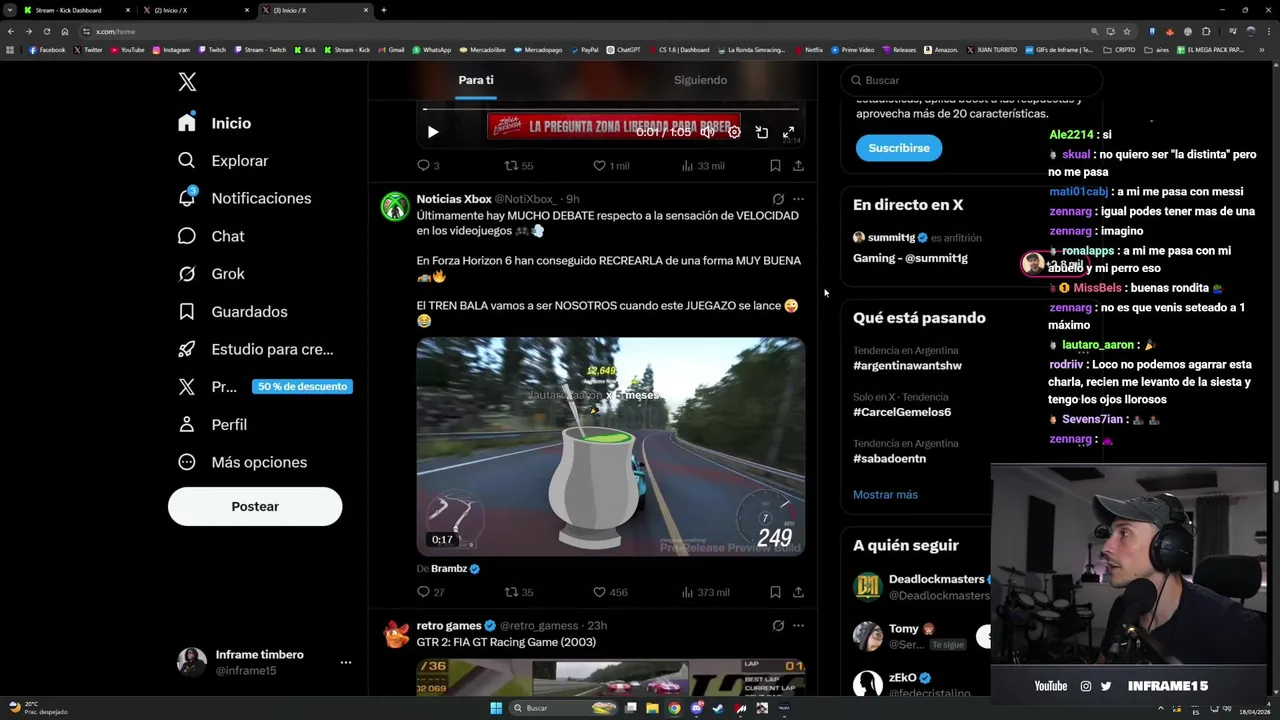The image size is (1280, 720).
Task: Open Inicio in the sidebar
Action: coord(214,123)
